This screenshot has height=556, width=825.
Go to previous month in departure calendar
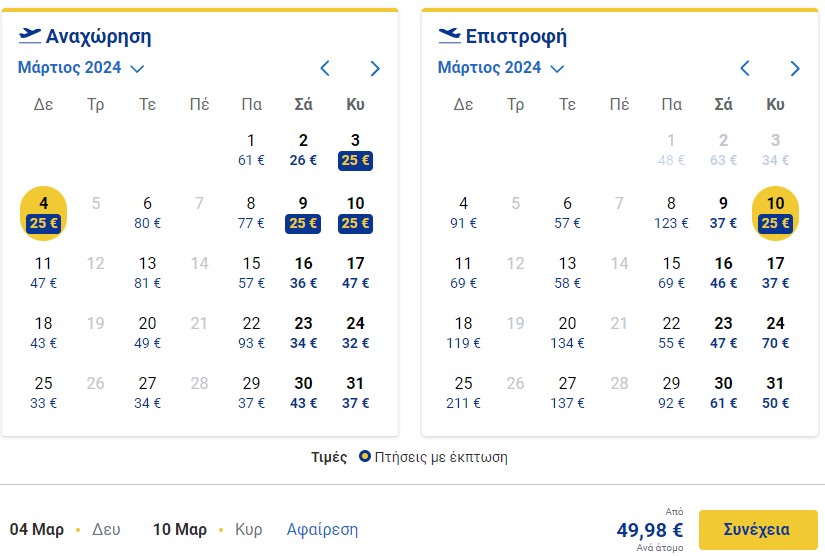(x=325, y=68)
